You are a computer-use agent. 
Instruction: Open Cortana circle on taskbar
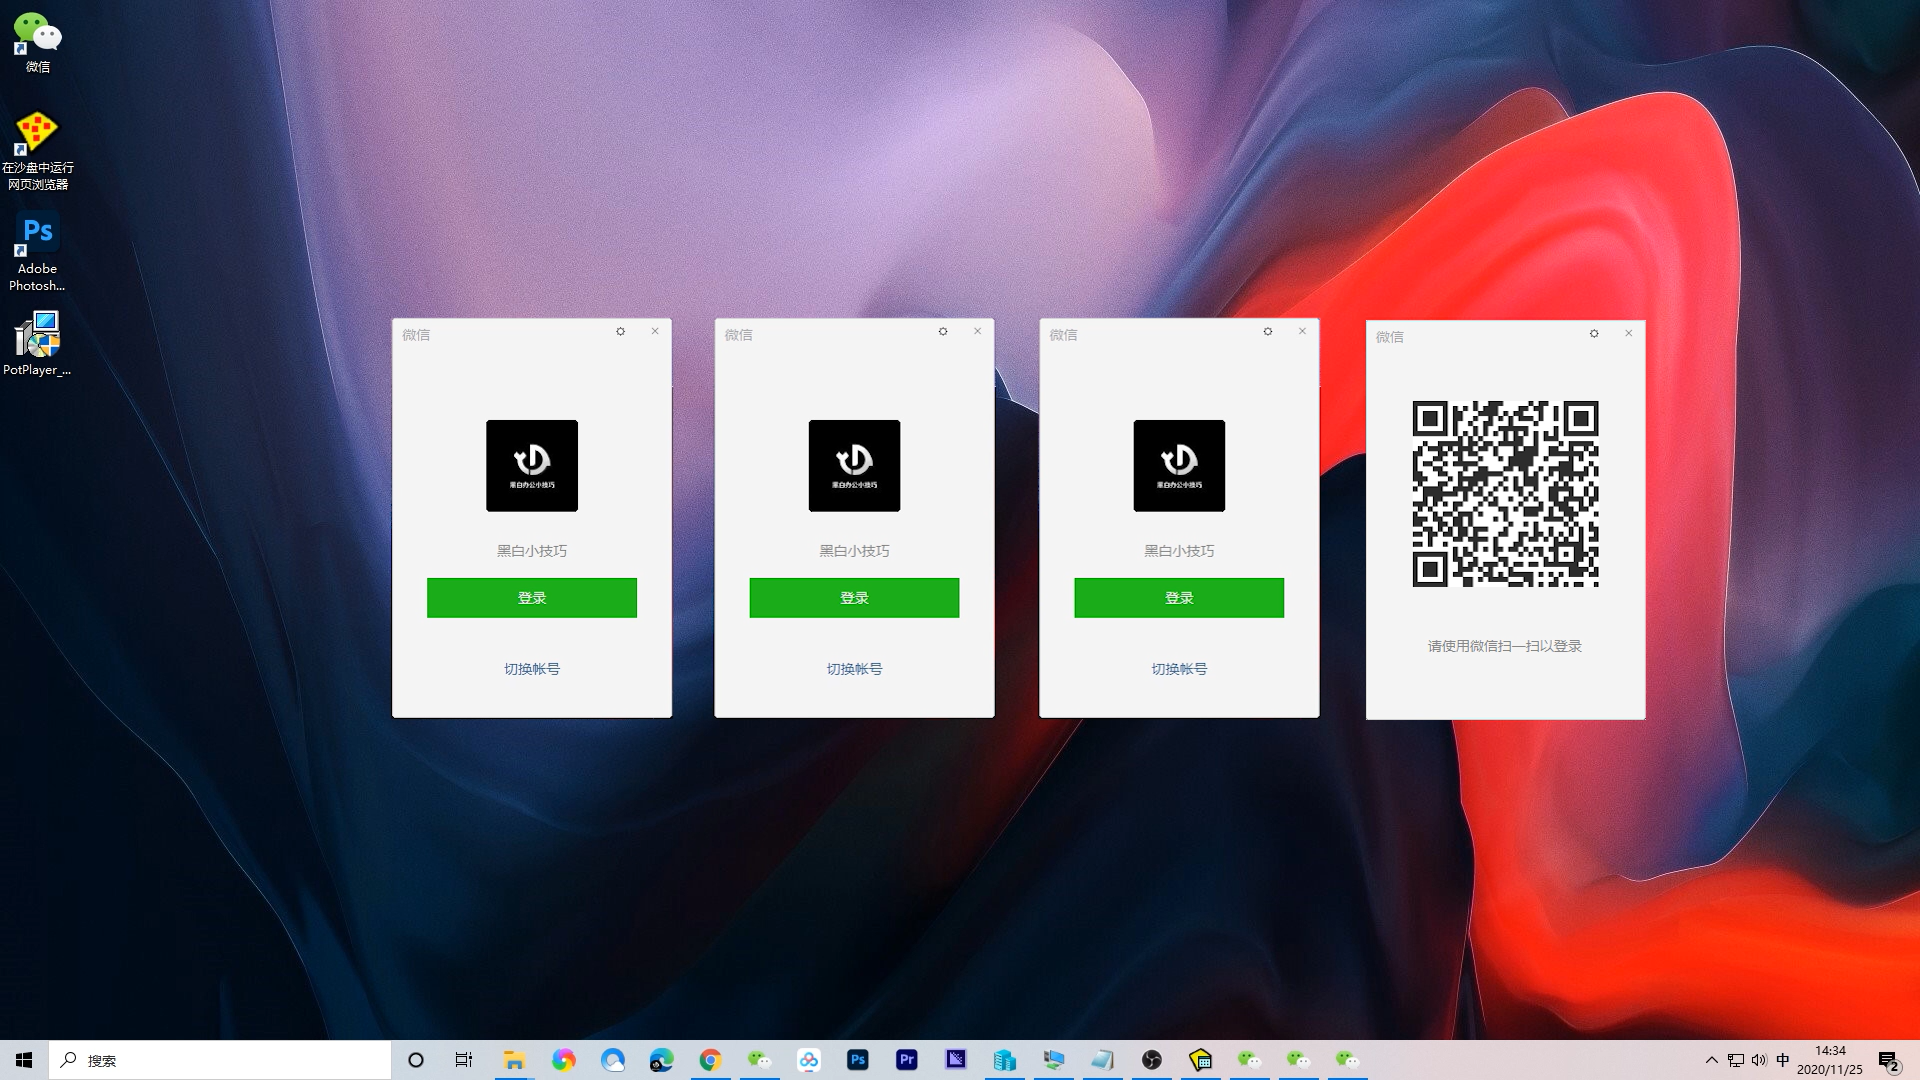416,1060
